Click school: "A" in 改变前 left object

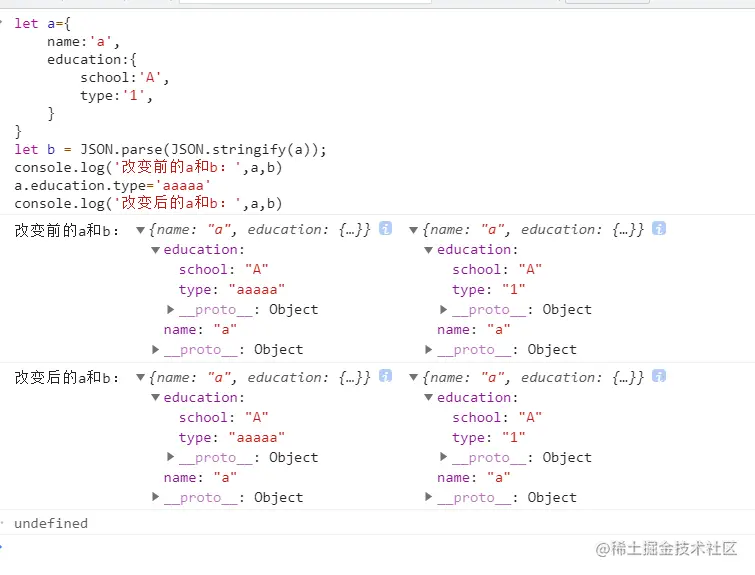point(223,270)
